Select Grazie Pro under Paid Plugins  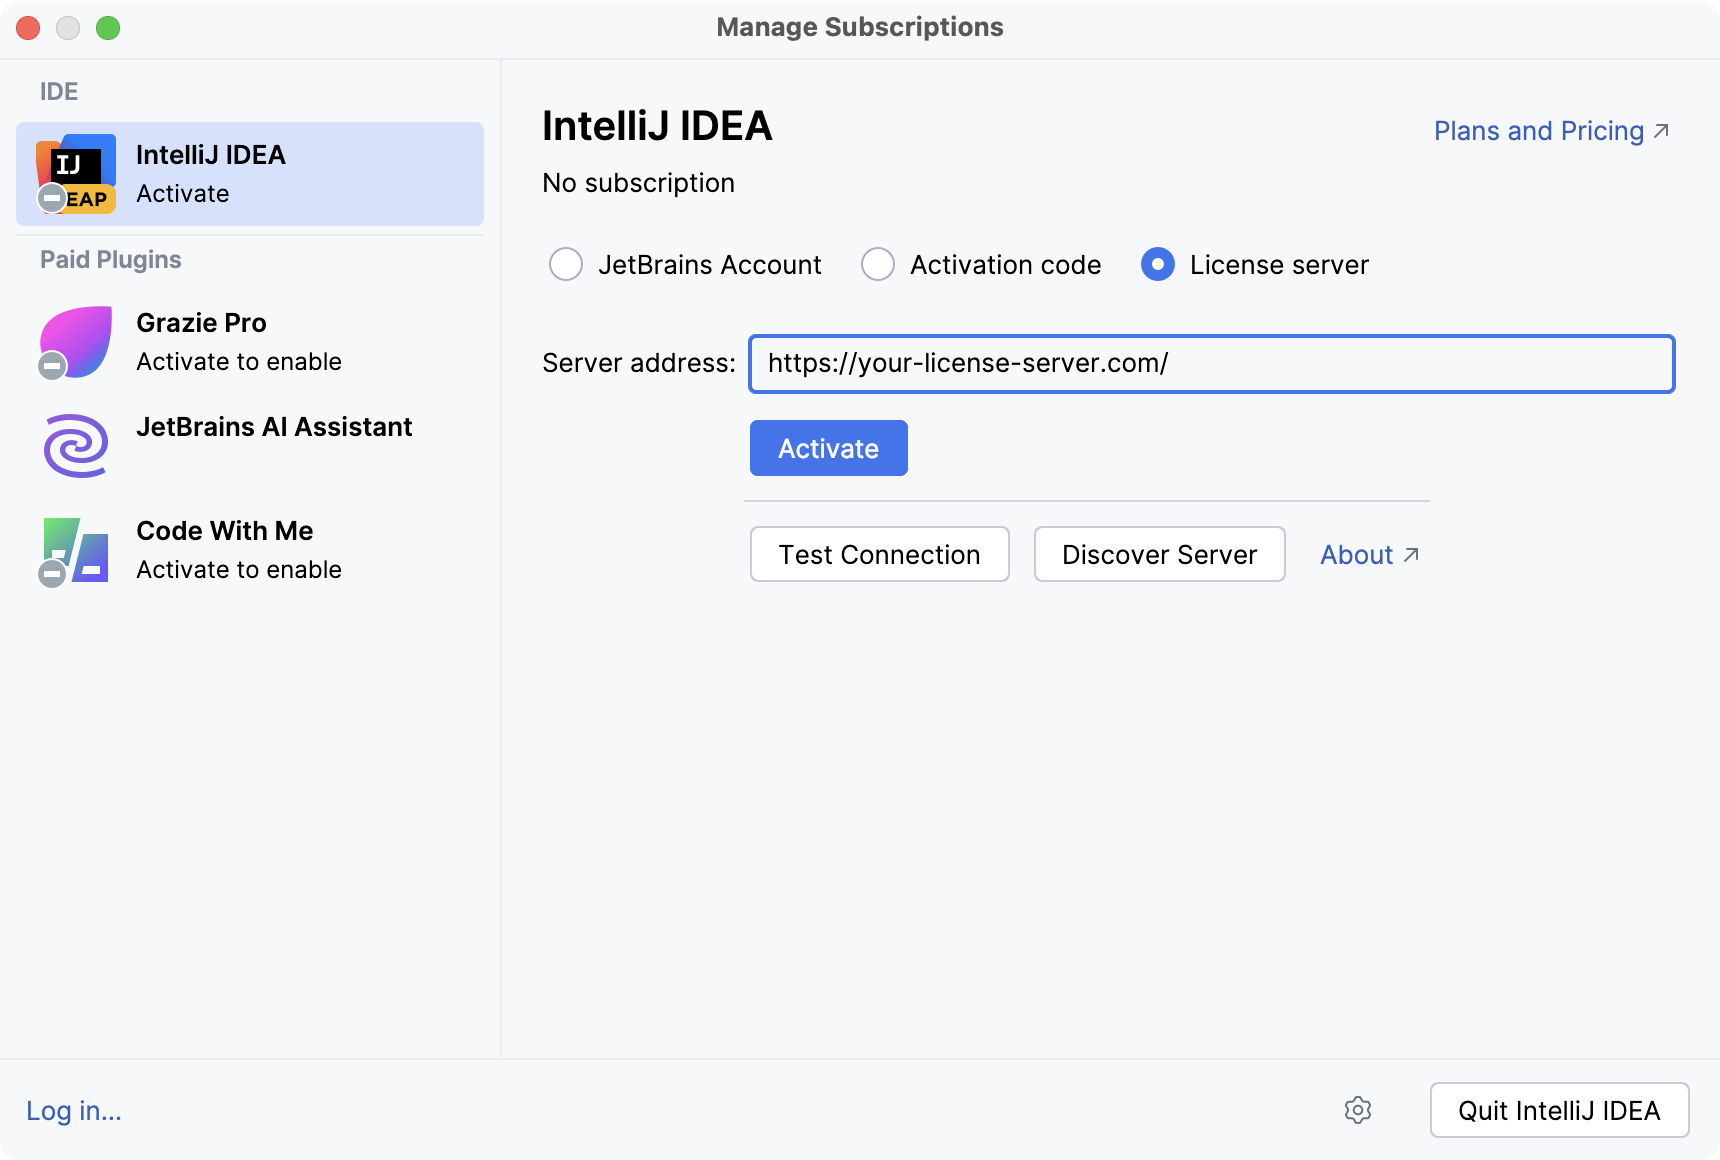[x=248, y=341]
